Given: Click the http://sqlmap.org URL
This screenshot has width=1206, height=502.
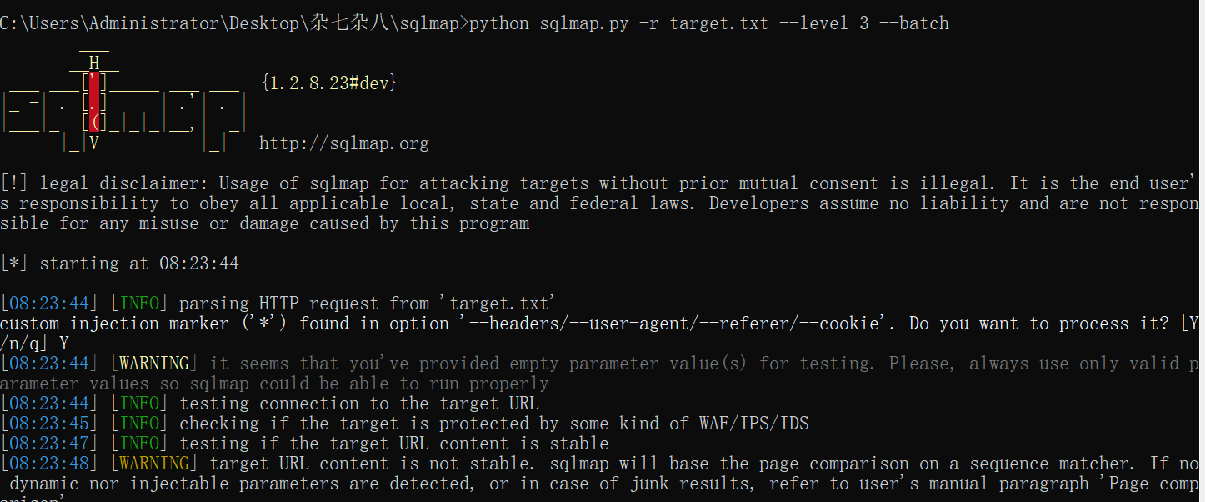Looking at the screenshot, I should [343, 143].
